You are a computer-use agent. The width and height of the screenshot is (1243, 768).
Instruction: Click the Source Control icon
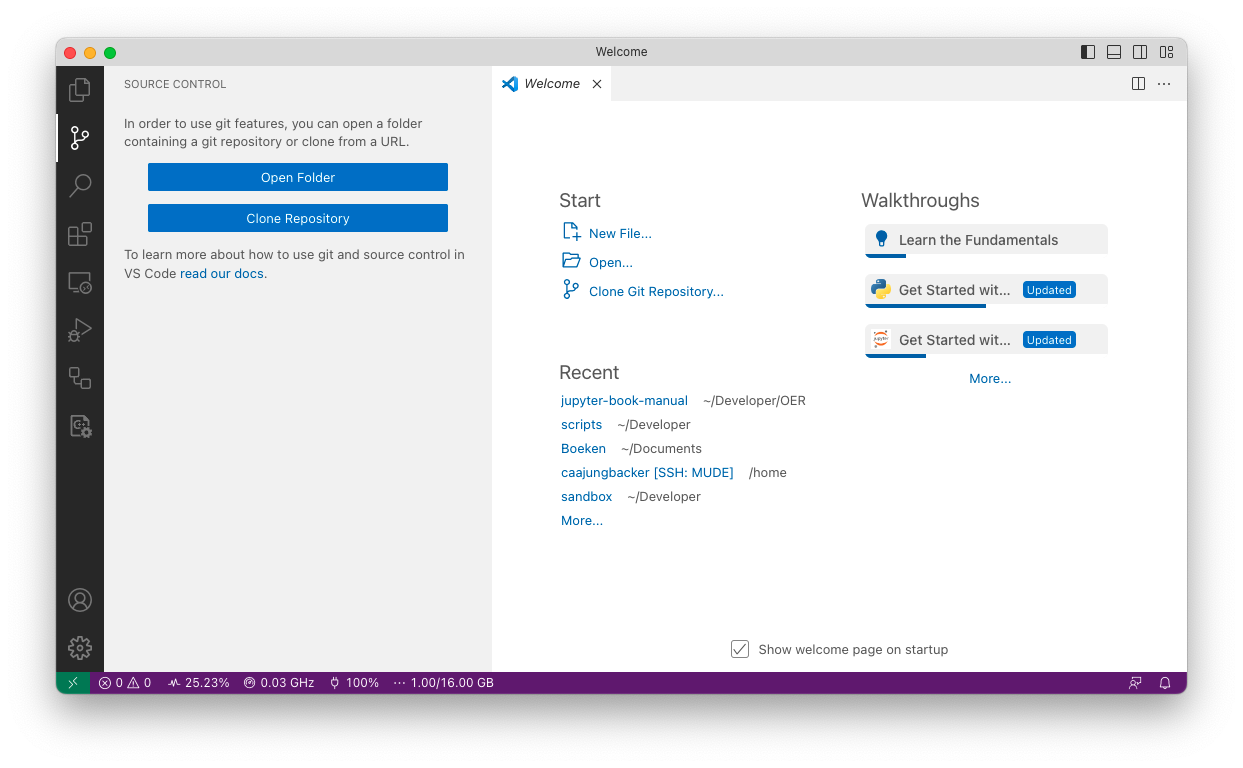[79, 138]
